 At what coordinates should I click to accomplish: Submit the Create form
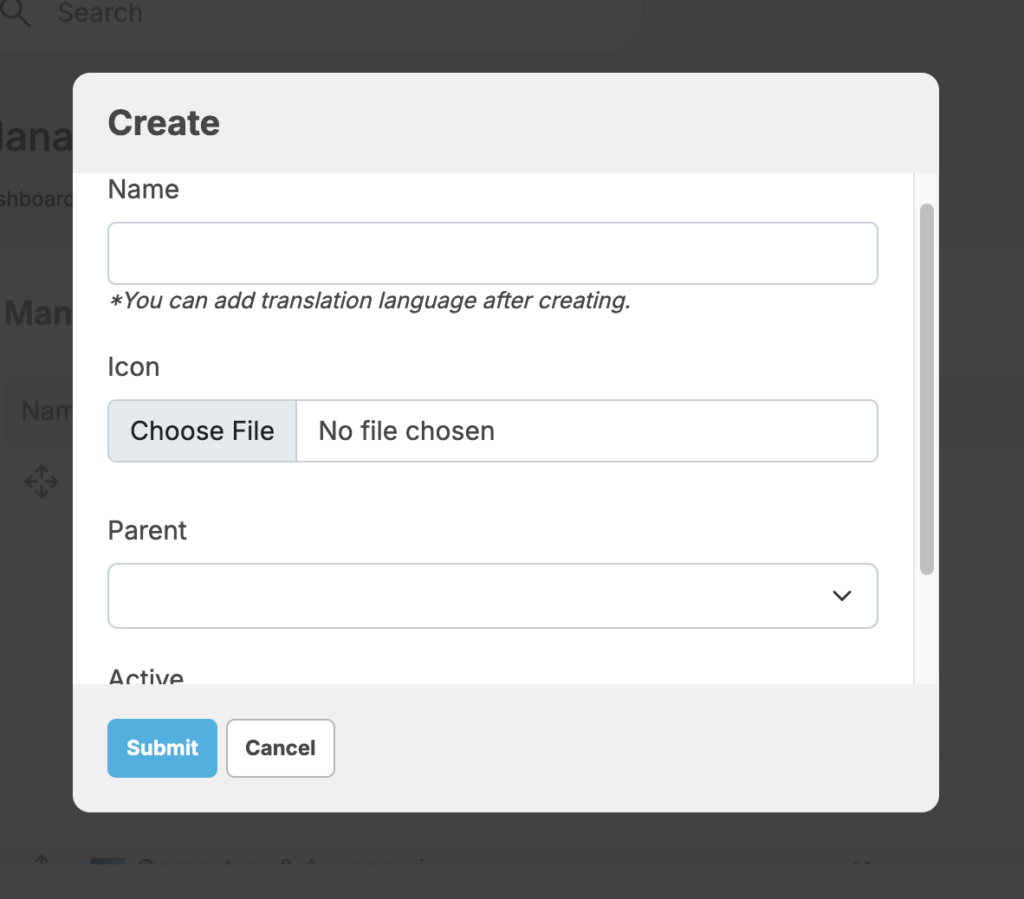click(162, 748)
